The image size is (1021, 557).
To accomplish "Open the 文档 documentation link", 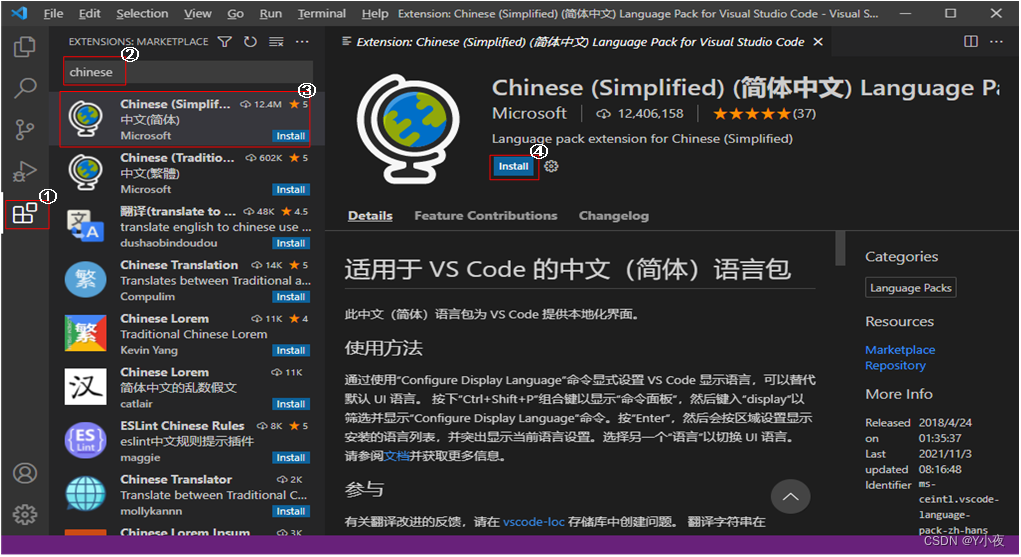I will coord(396,456).
